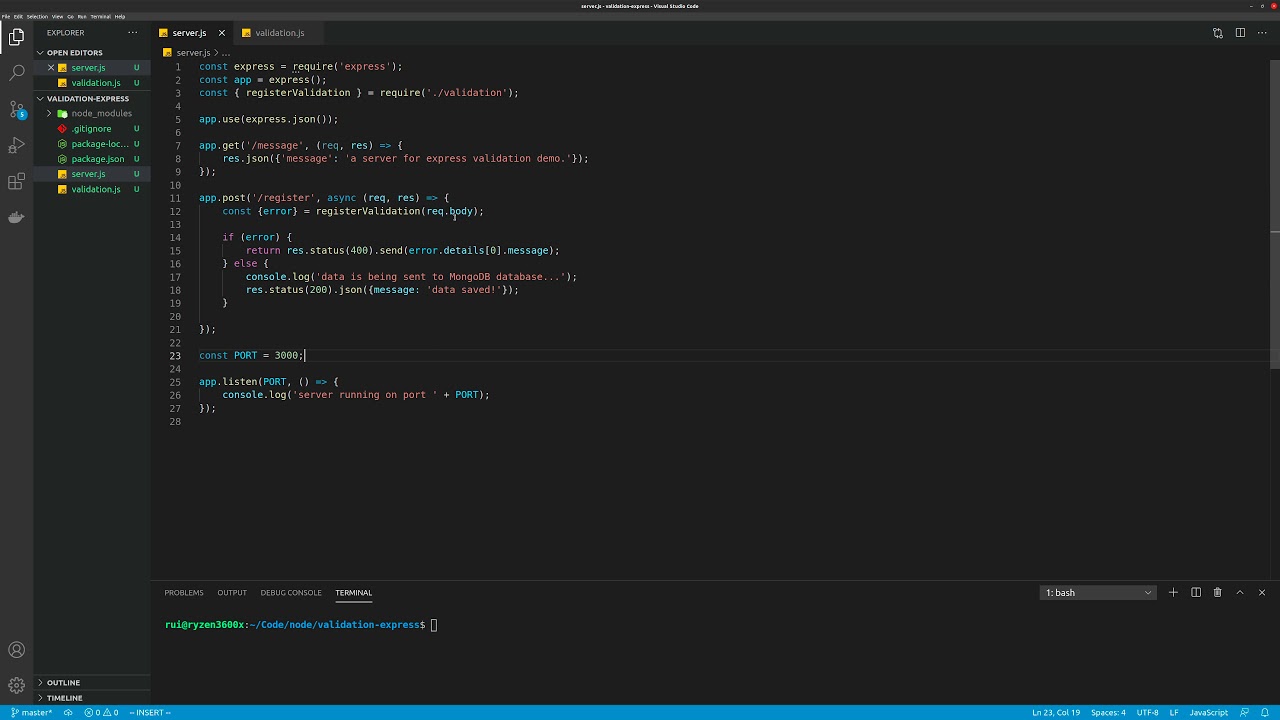The image size is (1280, 720).
Task: Maximize the terminal panel size
Action: [x=1240, y=592]
